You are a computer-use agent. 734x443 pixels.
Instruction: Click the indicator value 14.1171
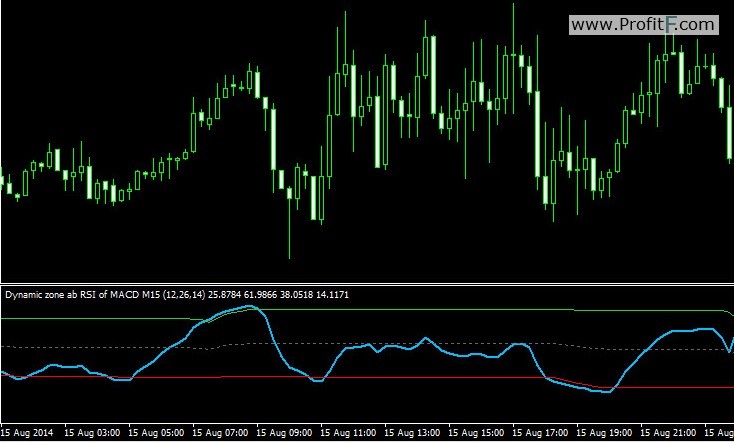(332, 295)
